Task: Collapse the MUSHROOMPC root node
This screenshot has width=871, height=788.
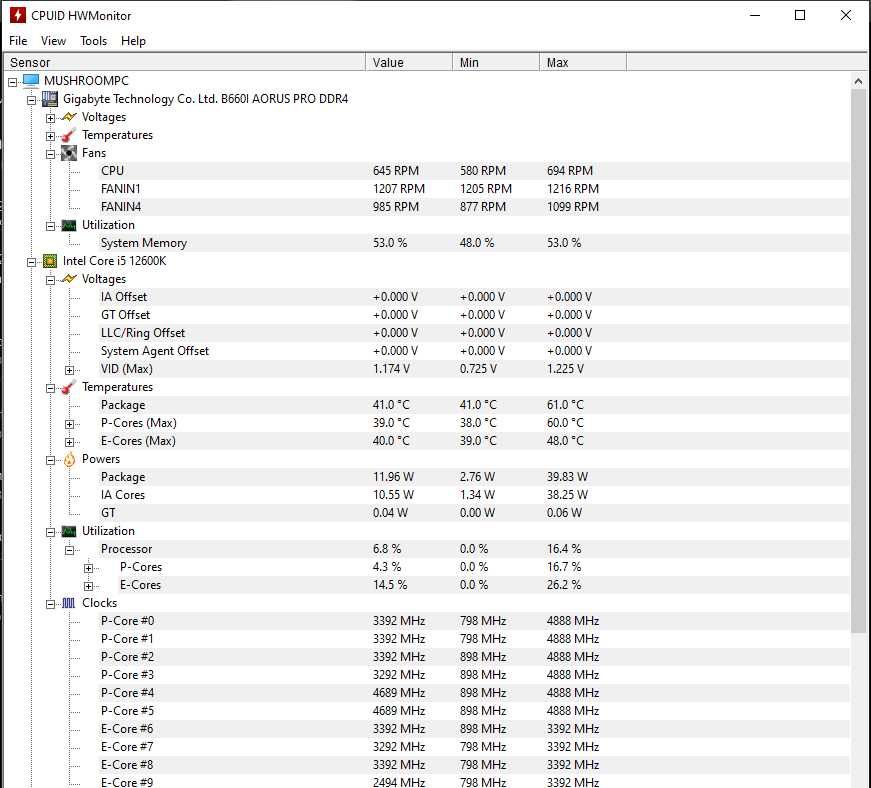Action: (x=13, y=82)
